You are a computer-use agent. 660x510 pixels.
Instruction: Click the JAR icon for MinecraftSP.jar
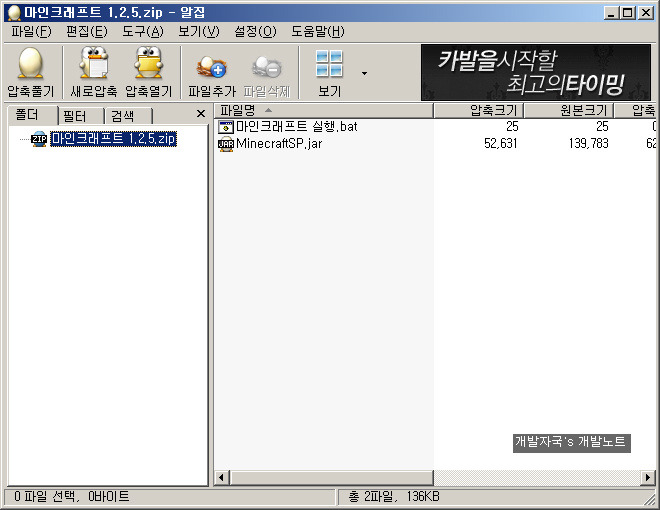[226, 144]
